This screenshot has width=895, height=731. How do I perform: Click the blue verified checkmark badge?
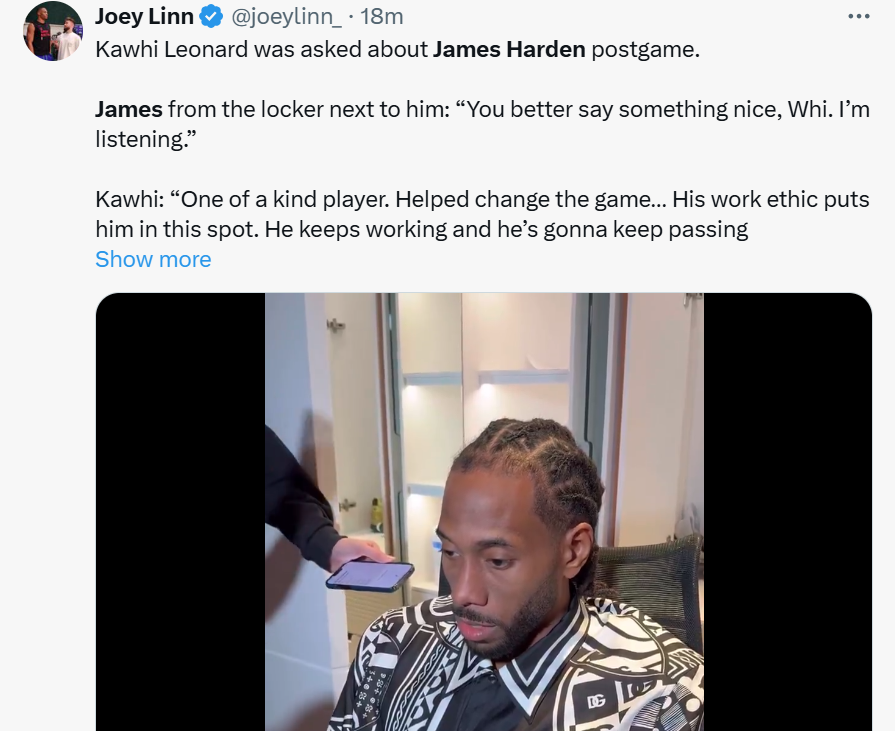(212, 17)
